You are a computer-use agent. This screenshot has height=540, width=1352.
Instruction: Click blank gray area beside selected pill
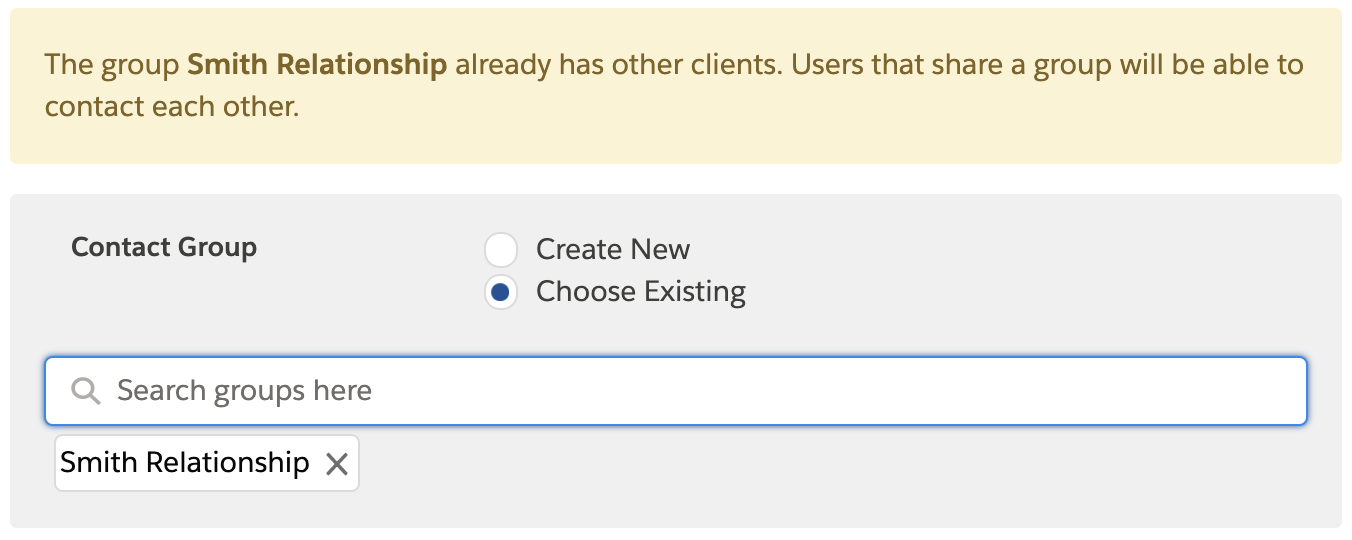point(830,464)
